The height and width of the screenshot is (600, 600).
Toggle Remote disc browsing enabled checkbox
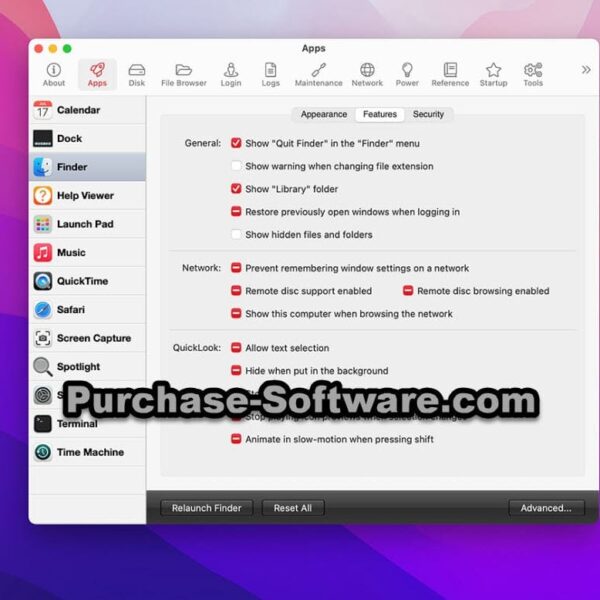point(408,291)
